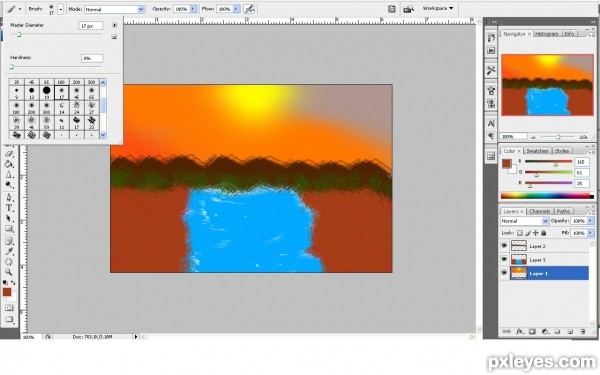Create a new layer

(x=570, y=331)
